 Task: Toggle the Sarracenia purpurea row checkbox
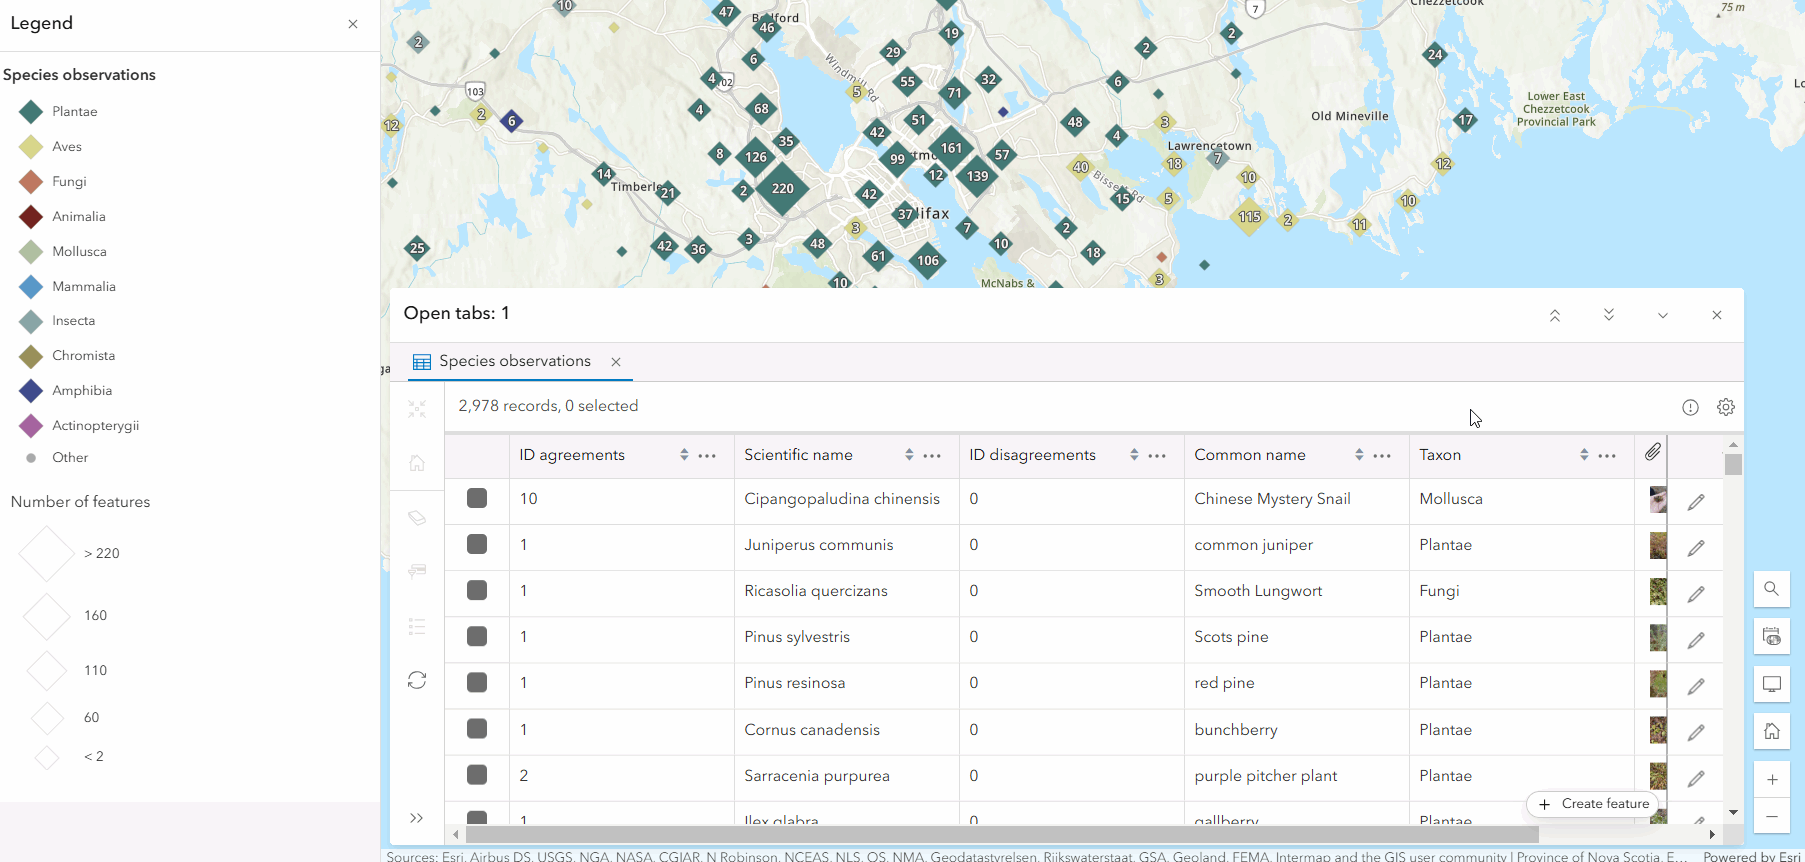click(477, 775)
